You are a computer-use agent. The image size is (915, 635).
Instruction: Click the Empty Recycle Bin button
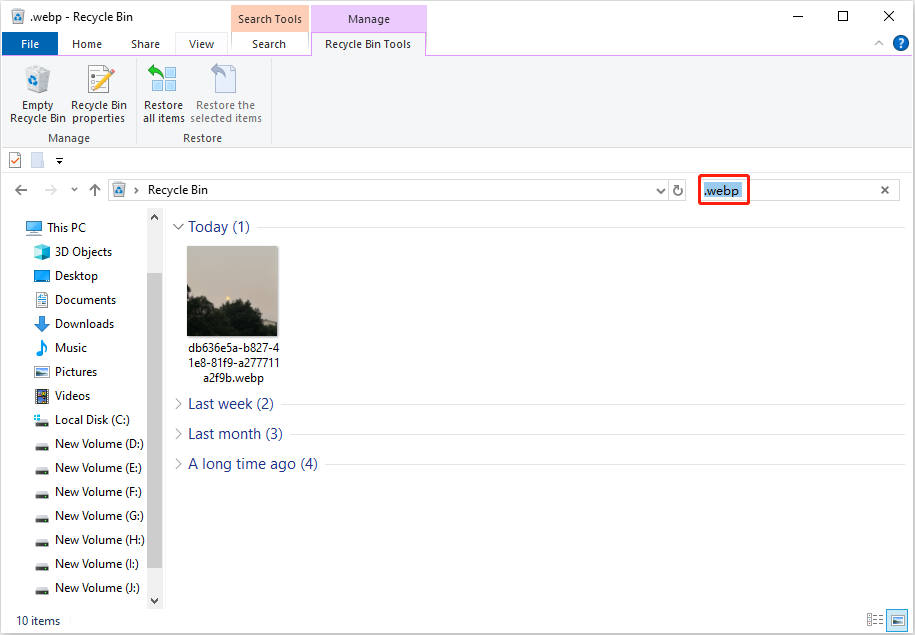[x=38, y=94]
